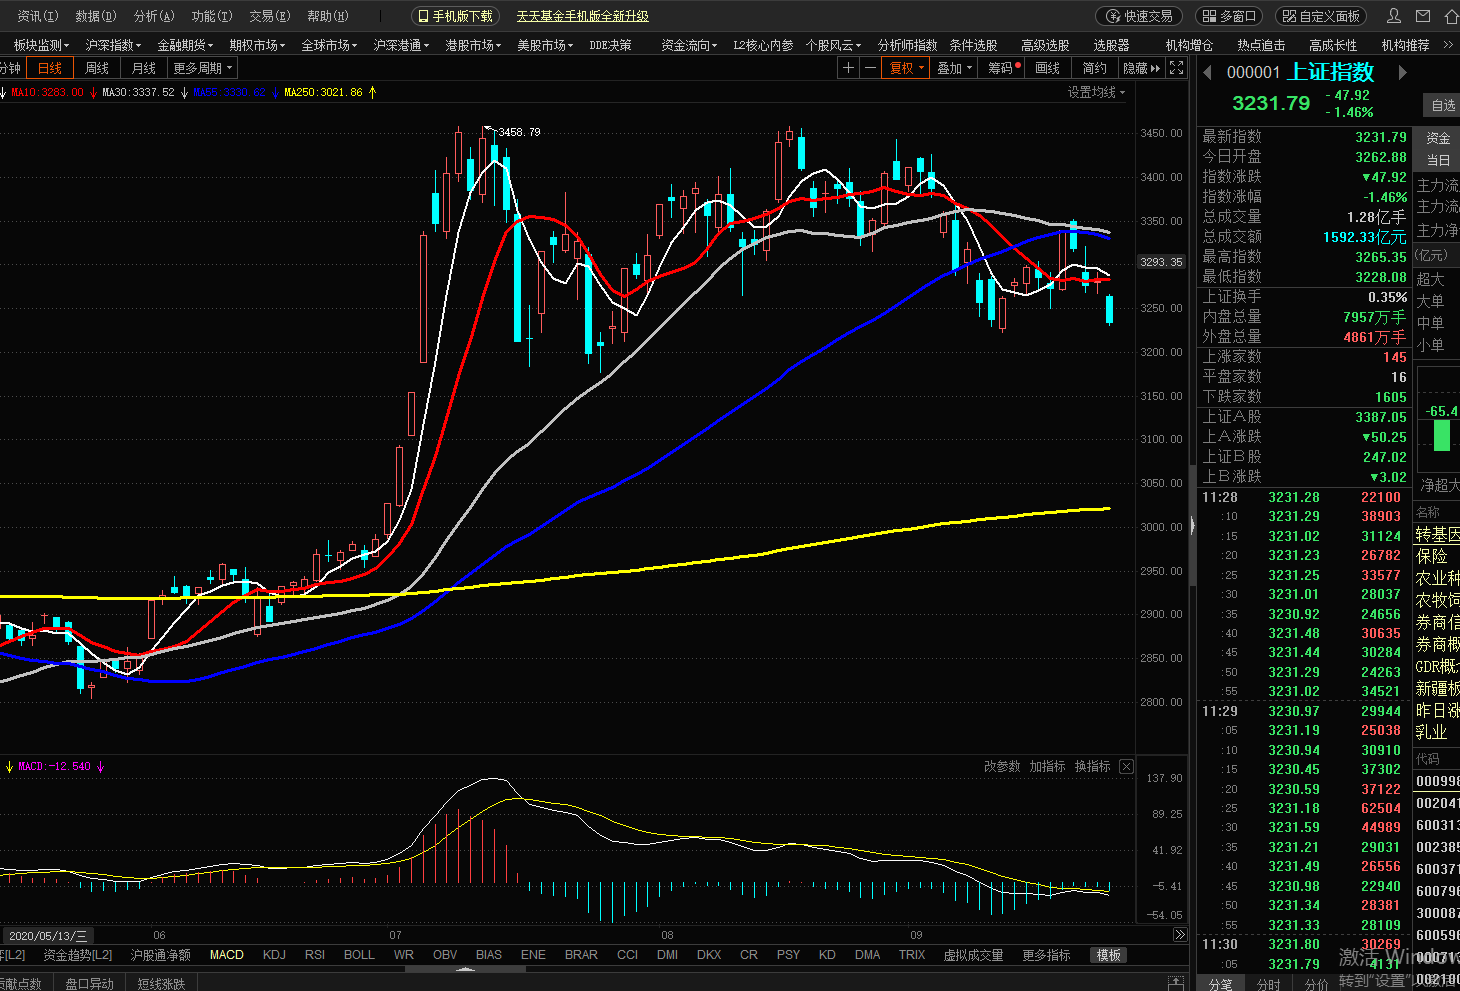Toggle 画线 drawing tools
Viewport: 1460px width, 991px height.
coord(1048,68)
